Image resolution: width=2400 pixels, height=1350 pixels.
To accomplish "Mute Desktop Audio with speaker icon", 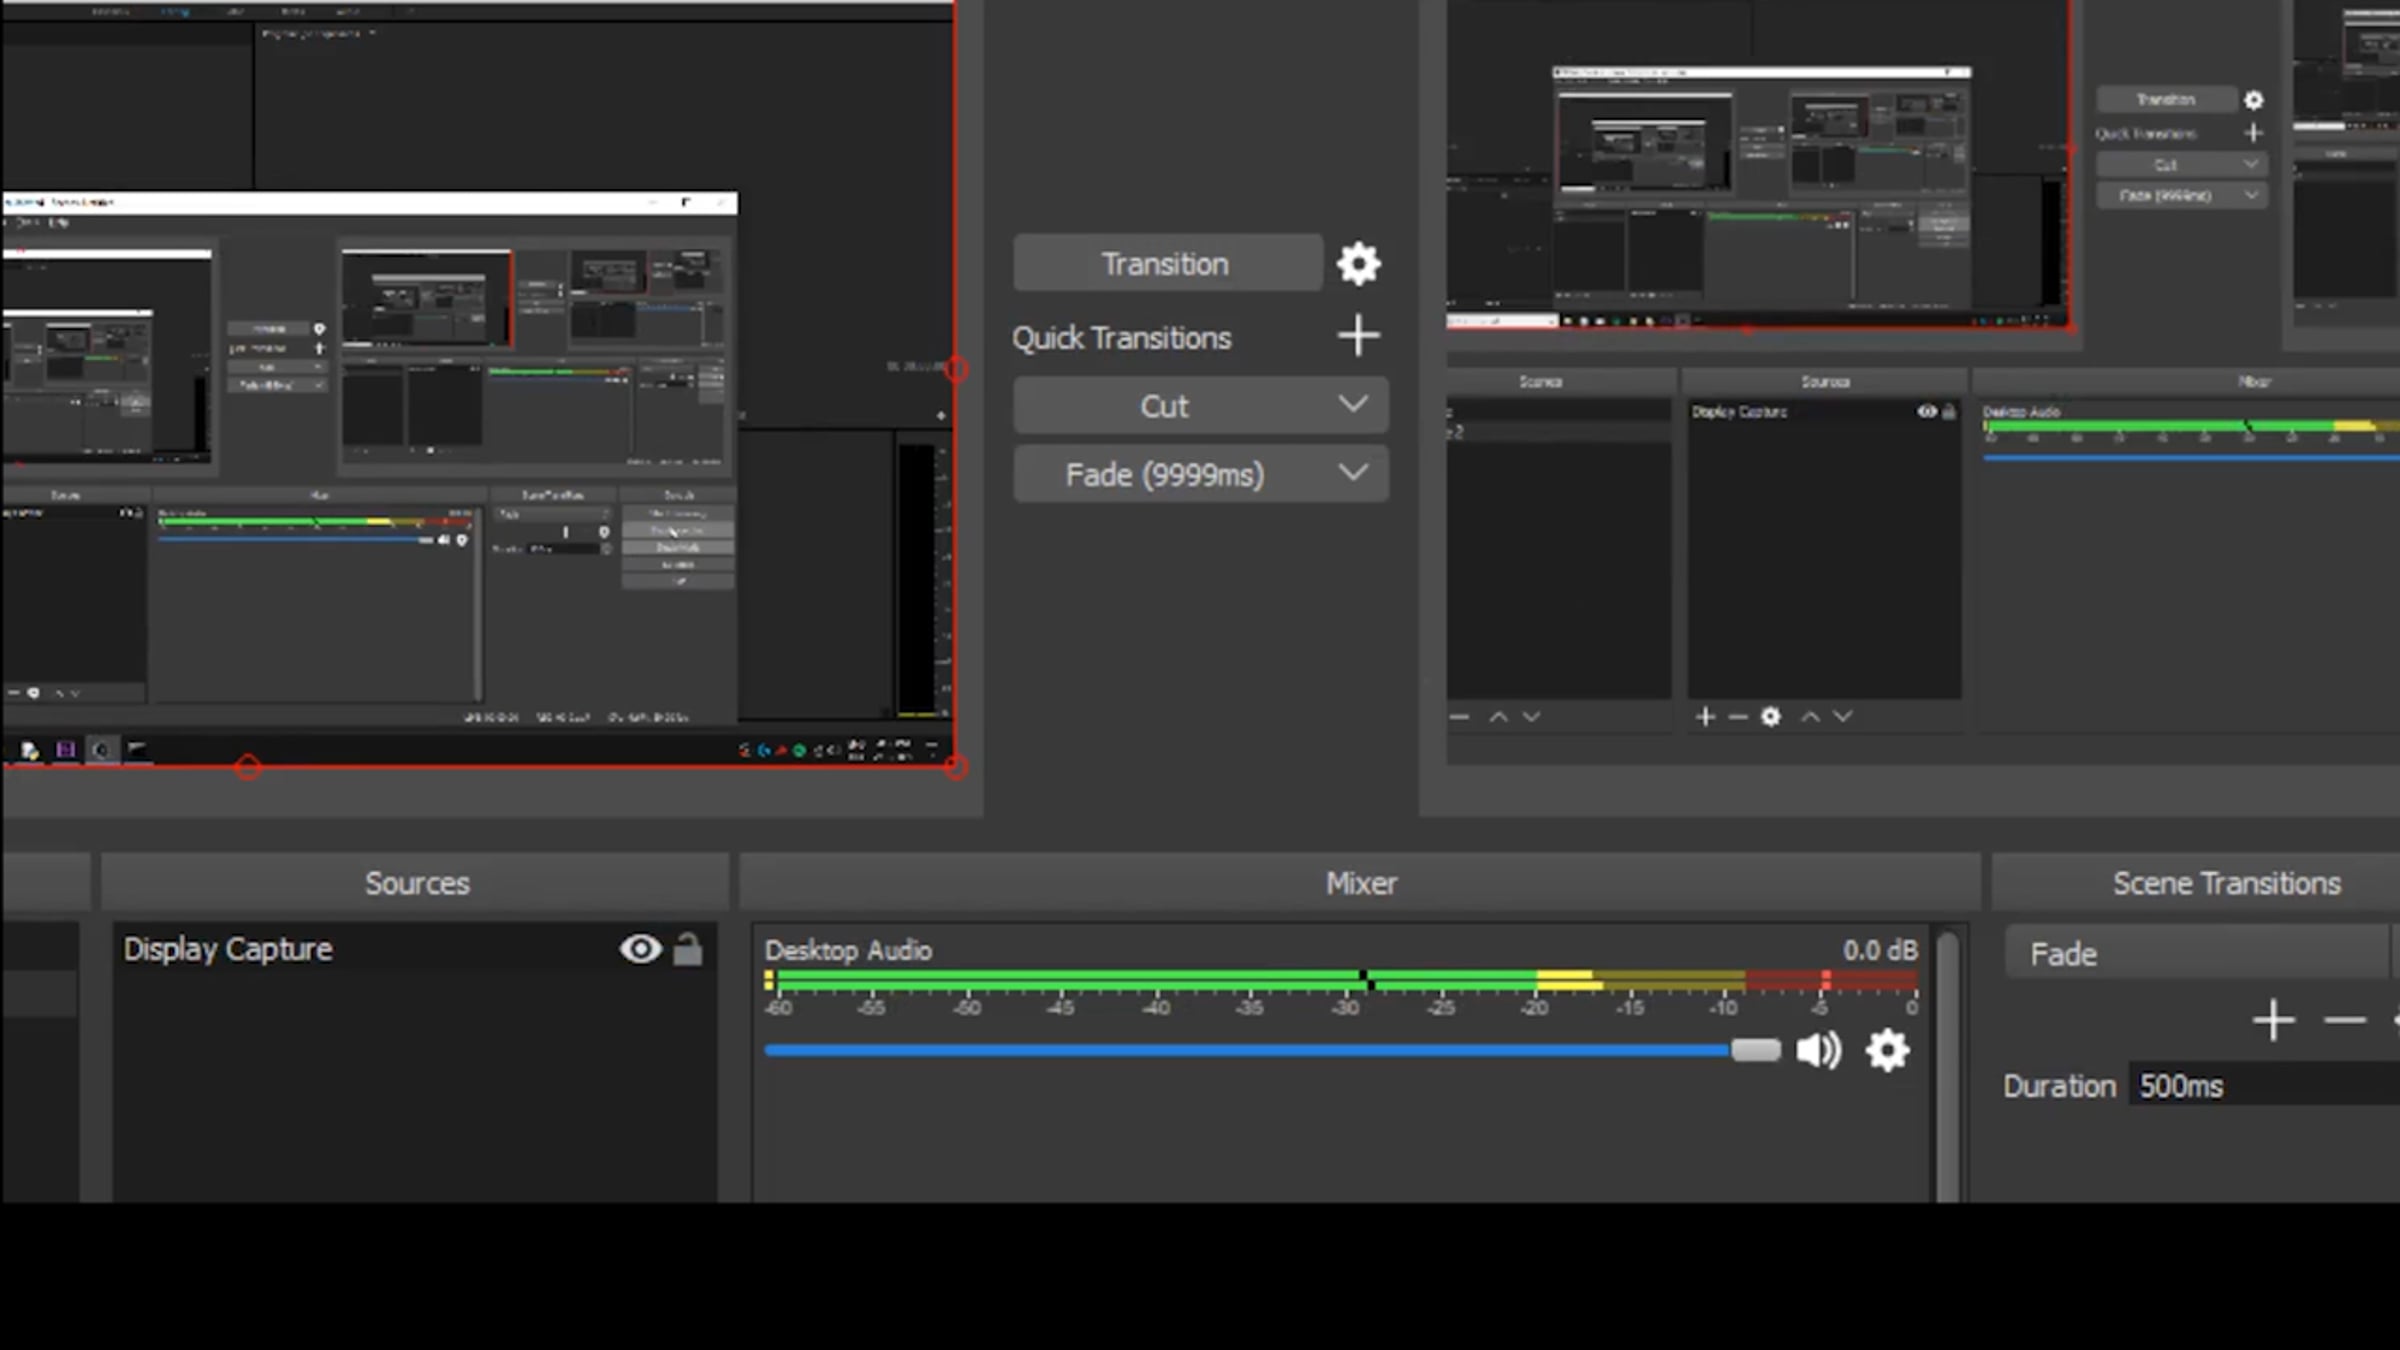I will coord(1818,1050).
